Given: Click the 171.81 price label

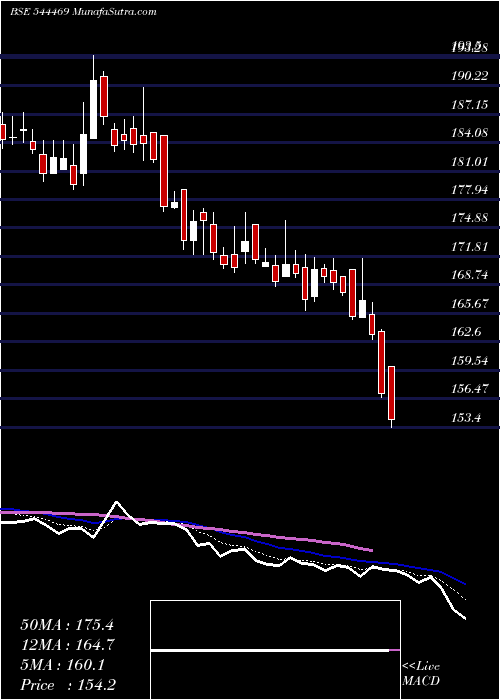Looking at the screenshot, I should (x=469, y=247).
